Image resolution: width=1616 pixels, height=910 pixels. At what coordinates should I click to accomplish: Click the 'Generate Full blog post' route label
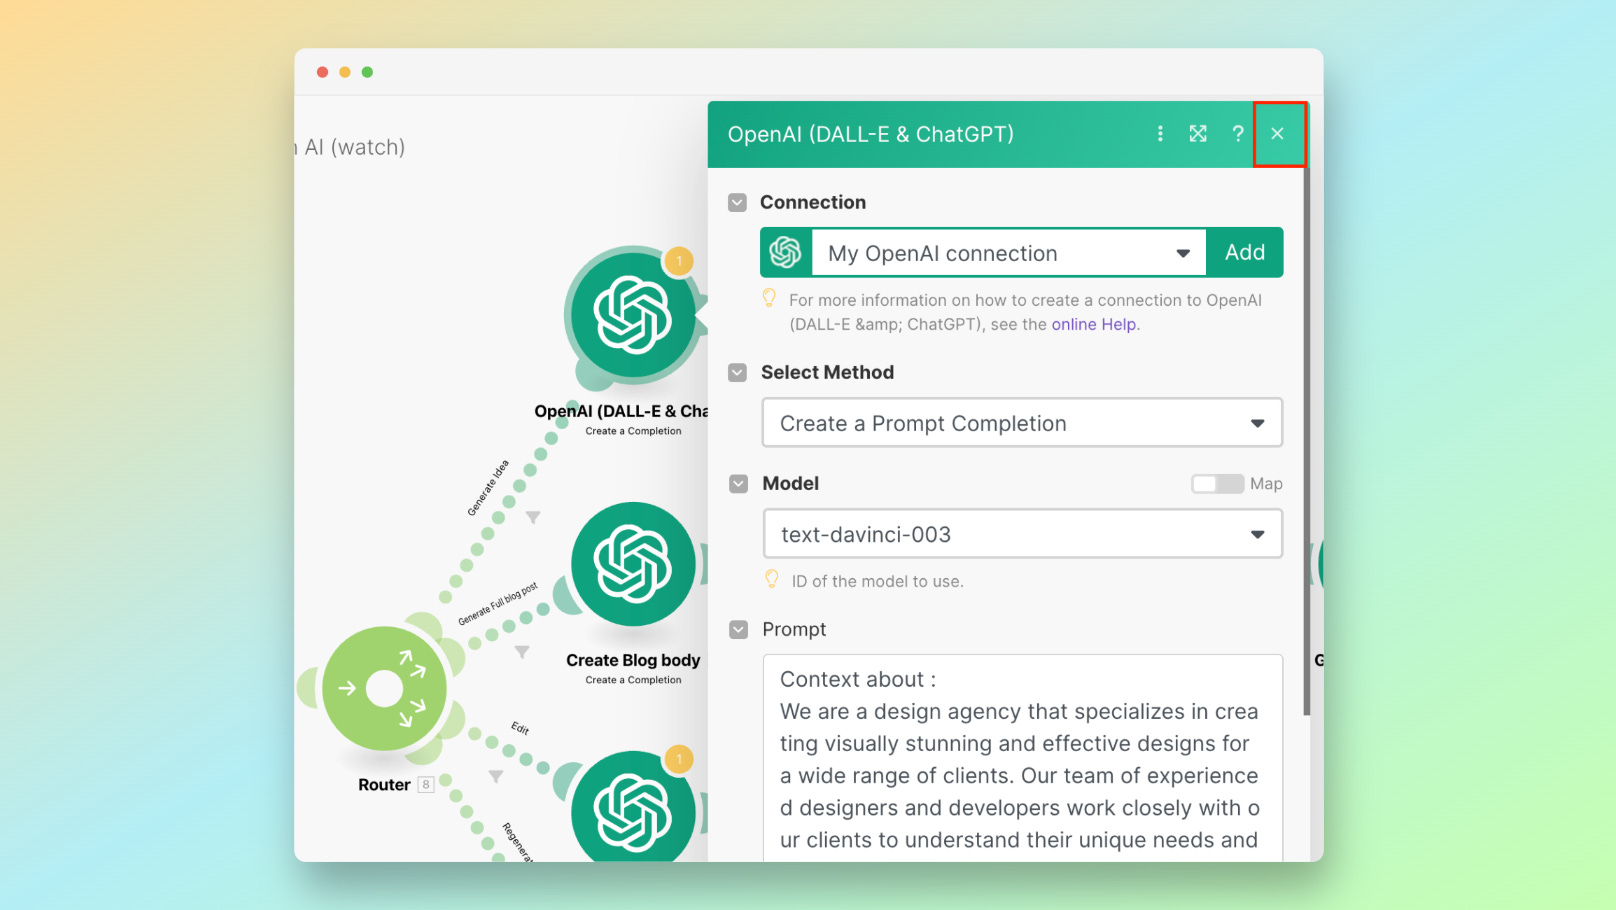click(x=498, y=604)
